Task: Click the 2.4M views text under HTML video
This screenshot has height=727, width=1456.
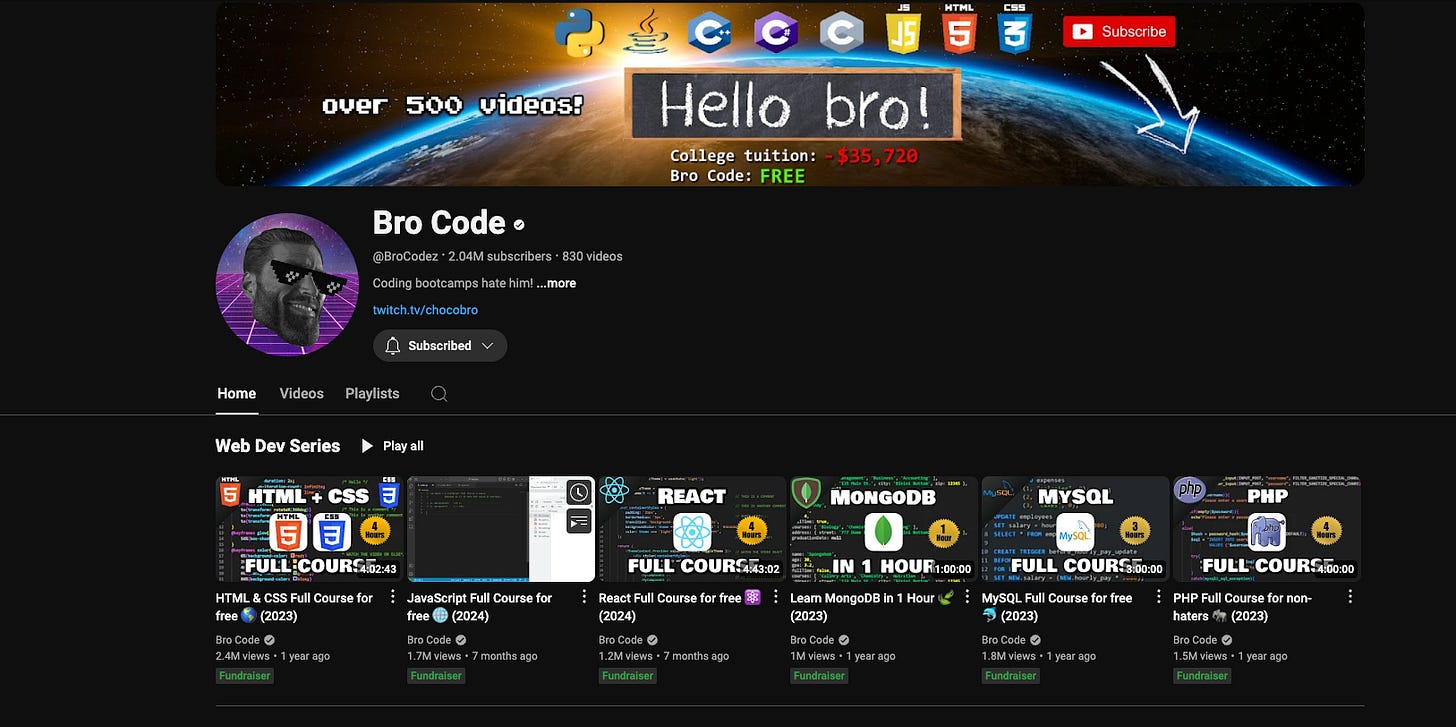Action: [x=243, y=656]
